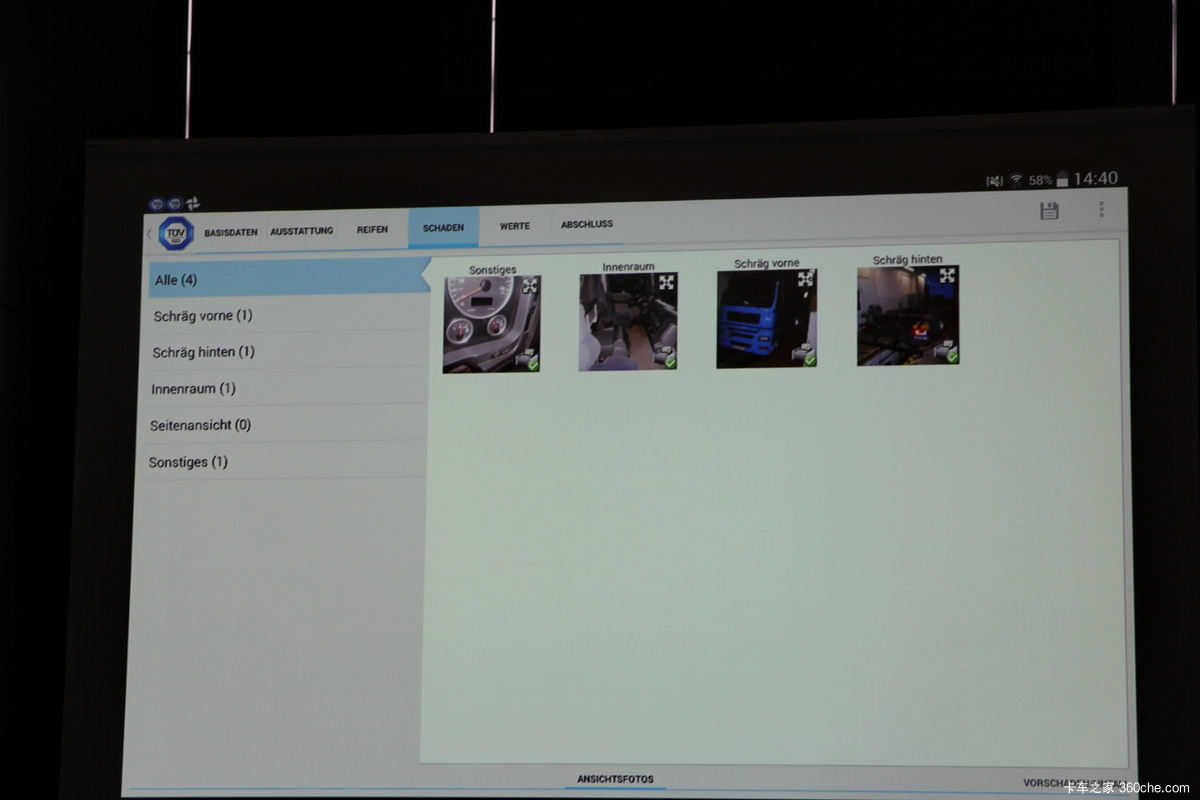Expand the Innenraum photo to fullscreen
1200x800 pixels.
667,283
